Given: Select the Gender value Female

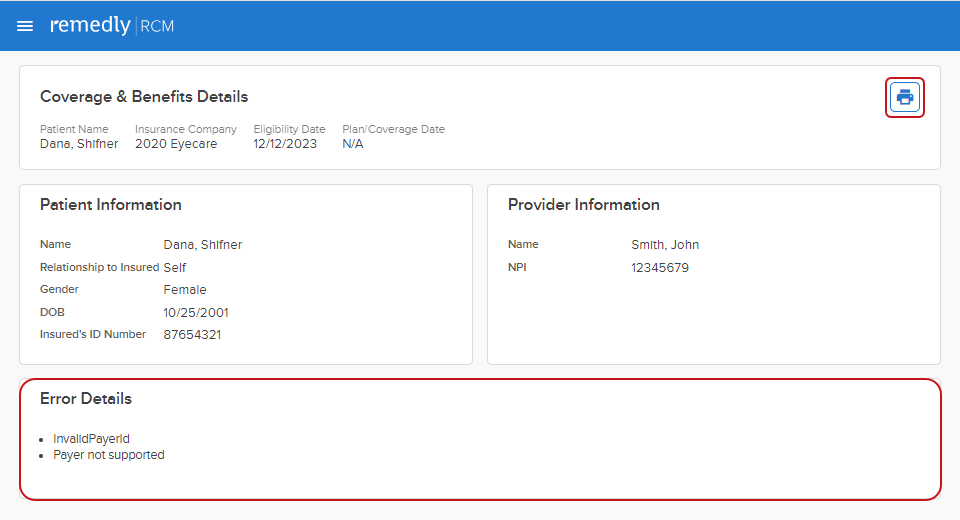Looking at the screenshot, I should pos(185,290).
